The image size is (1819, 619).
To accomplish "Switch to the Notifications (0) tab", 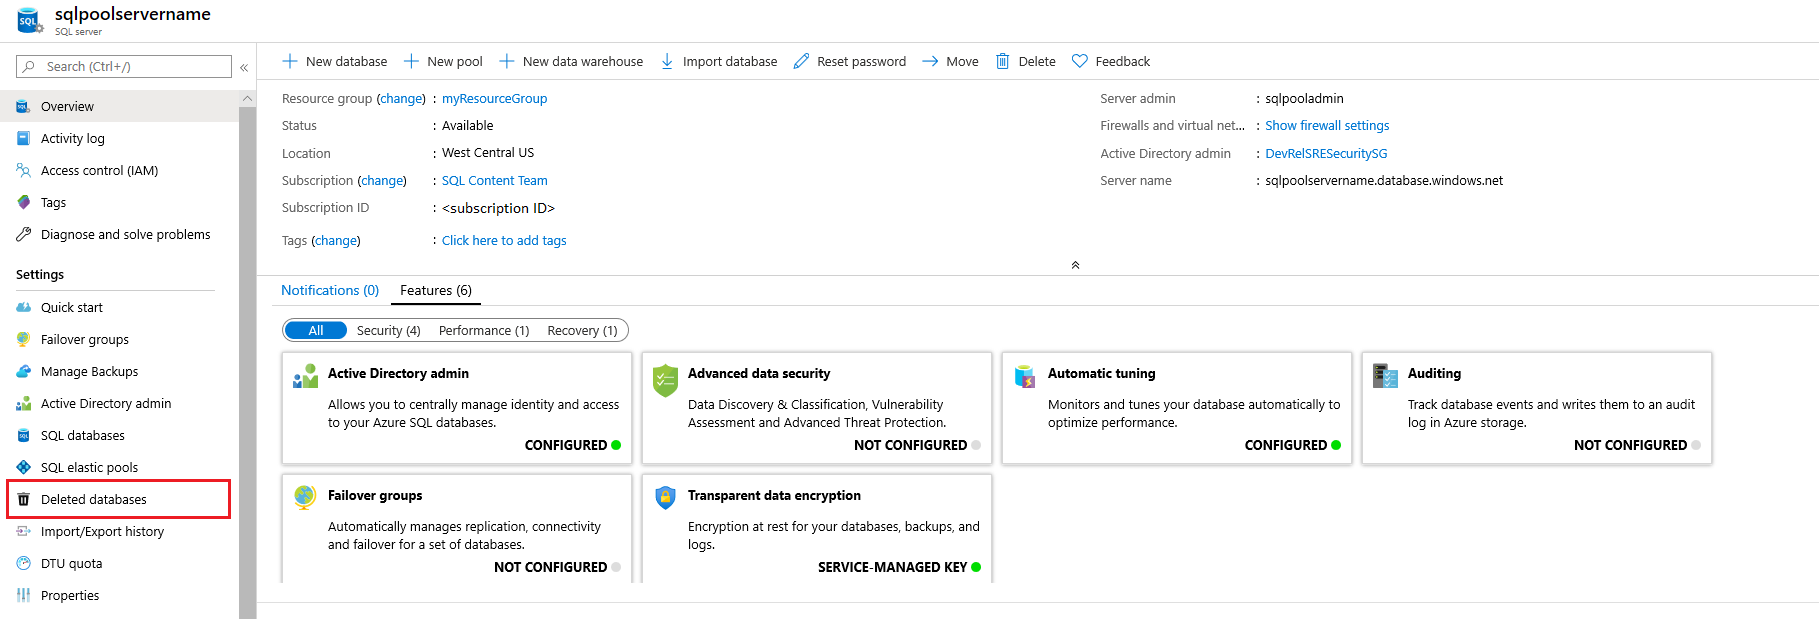I will pyautogui.click(x=330, y=291).
